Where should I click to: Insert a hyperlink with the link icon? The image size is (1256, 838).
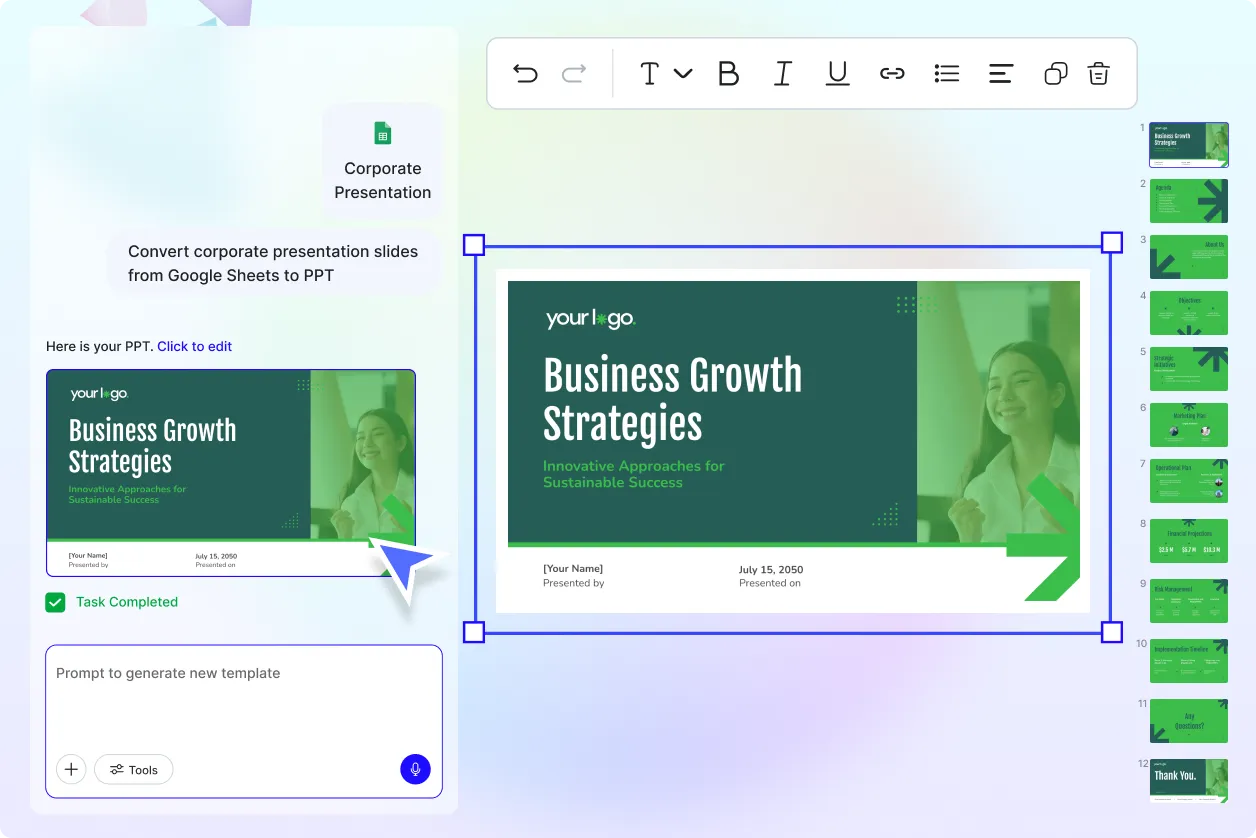[892, 73]
